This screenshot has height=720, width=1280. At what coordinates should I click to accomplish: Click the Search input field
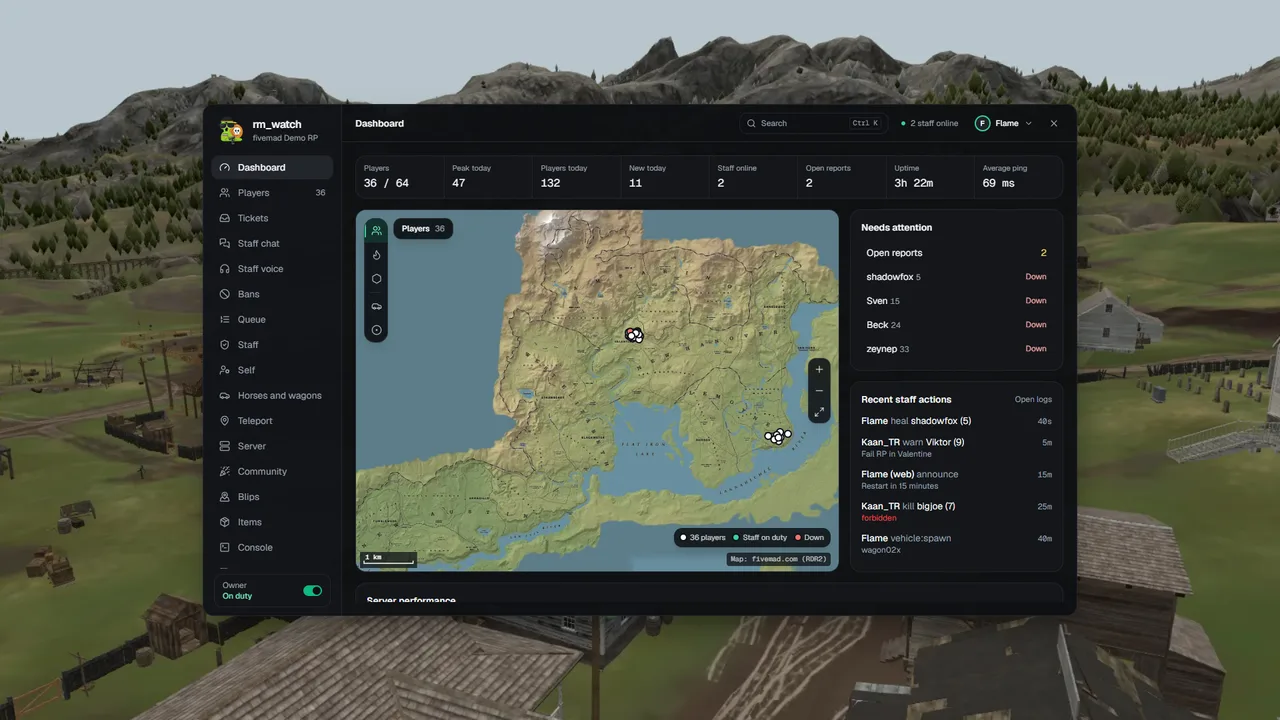813,123
